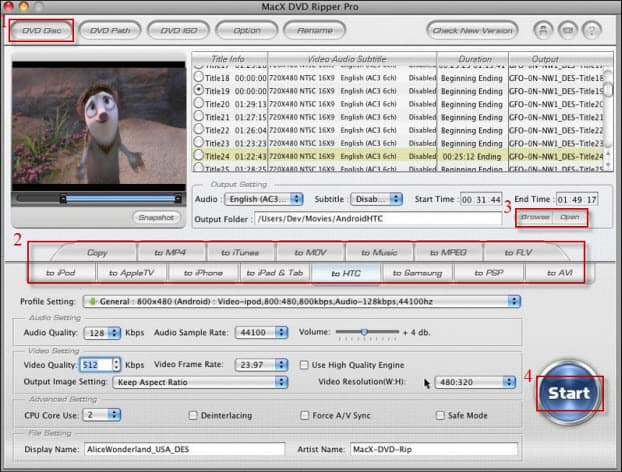622x472 pixels.
Task: Select the Title23 radio button
Action: (x=199, y=142)
